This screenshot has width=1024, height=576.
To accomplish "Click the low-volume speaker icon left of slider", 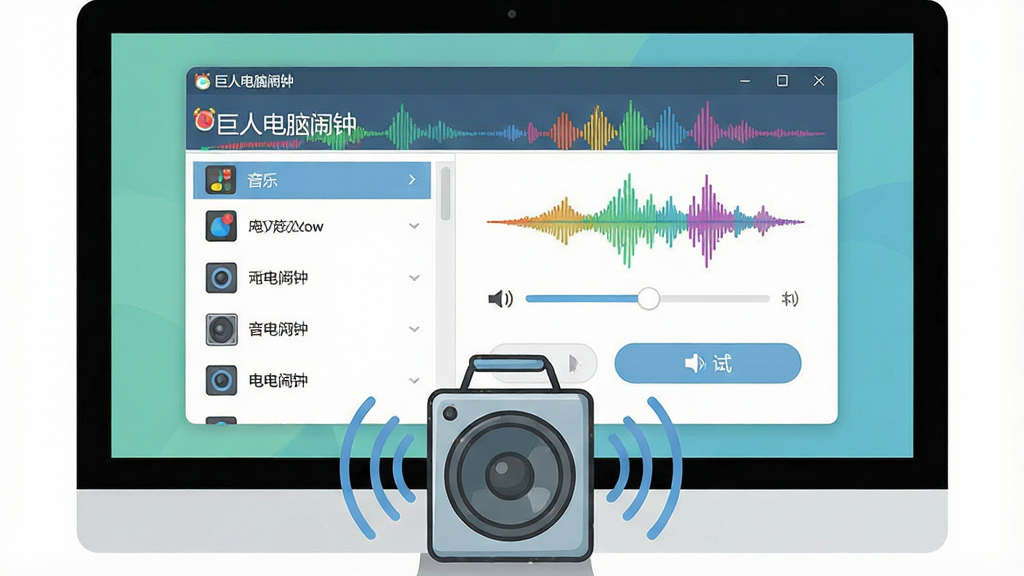I will [x=500, y=299].
